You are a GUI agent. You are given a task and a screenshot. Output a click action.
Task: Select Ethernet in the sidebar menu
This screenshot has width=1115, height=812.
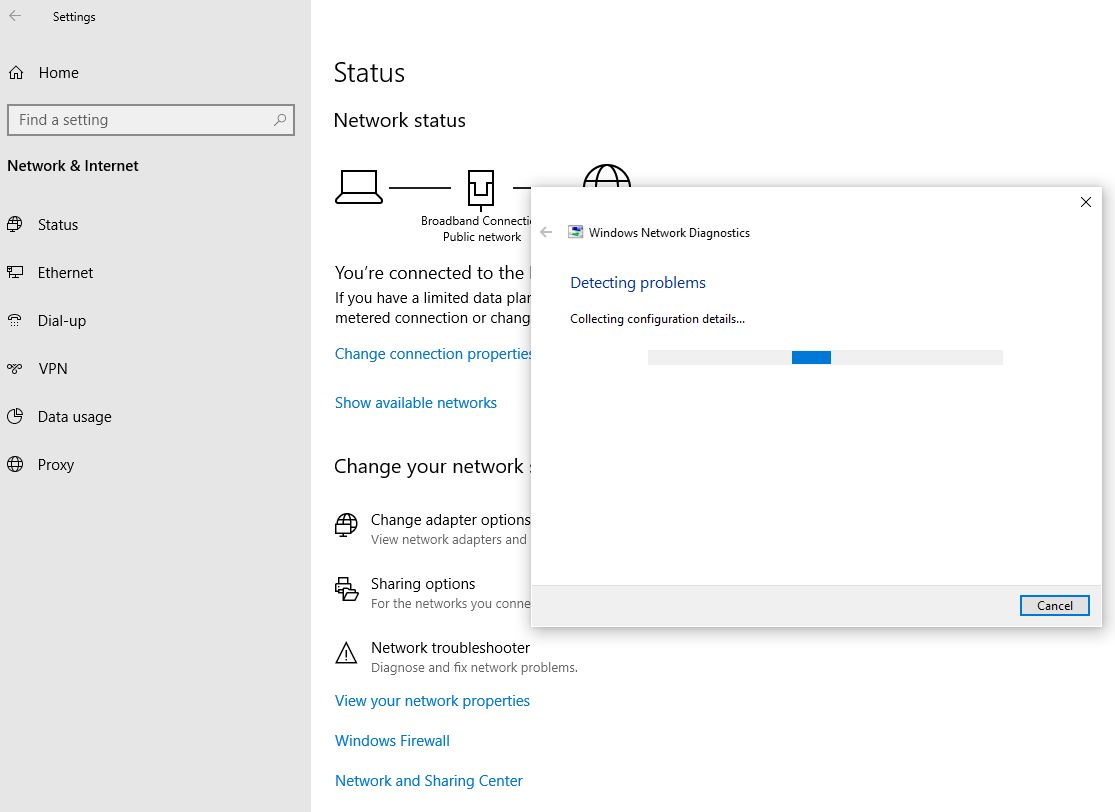point(64,272)
